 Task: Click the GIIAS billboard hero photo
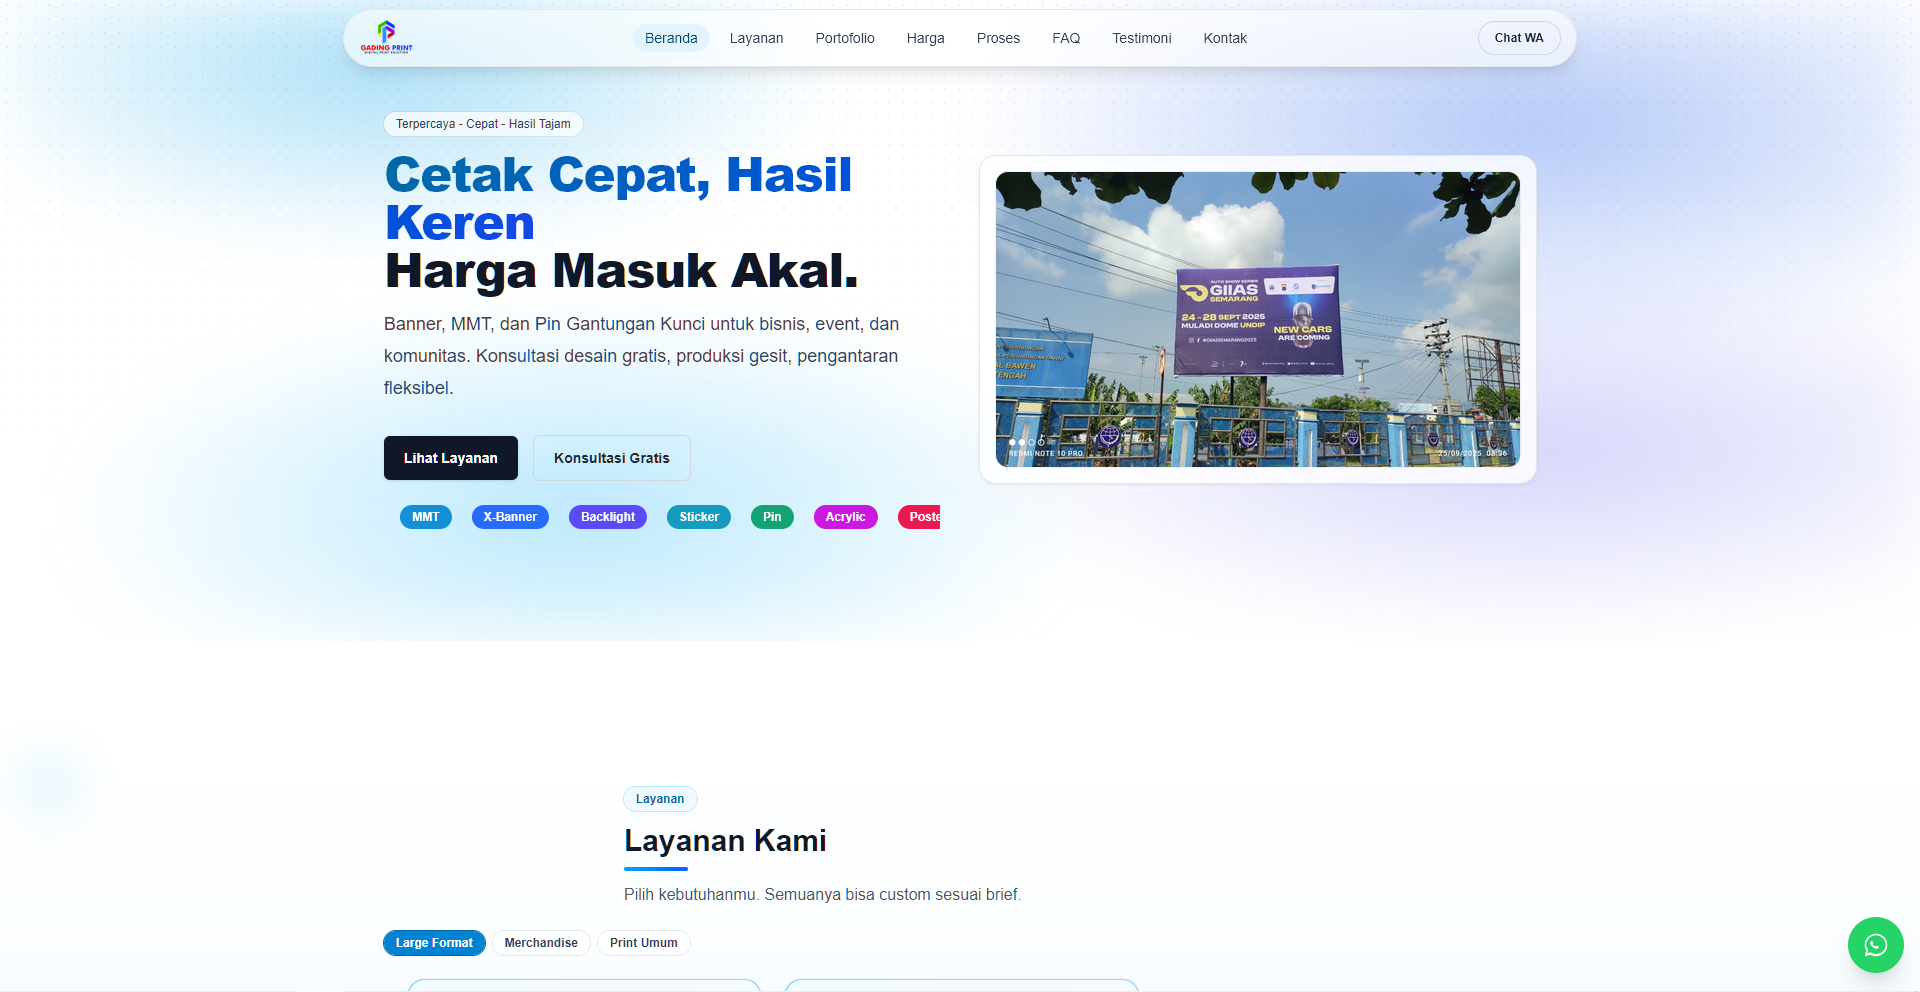1258,319
